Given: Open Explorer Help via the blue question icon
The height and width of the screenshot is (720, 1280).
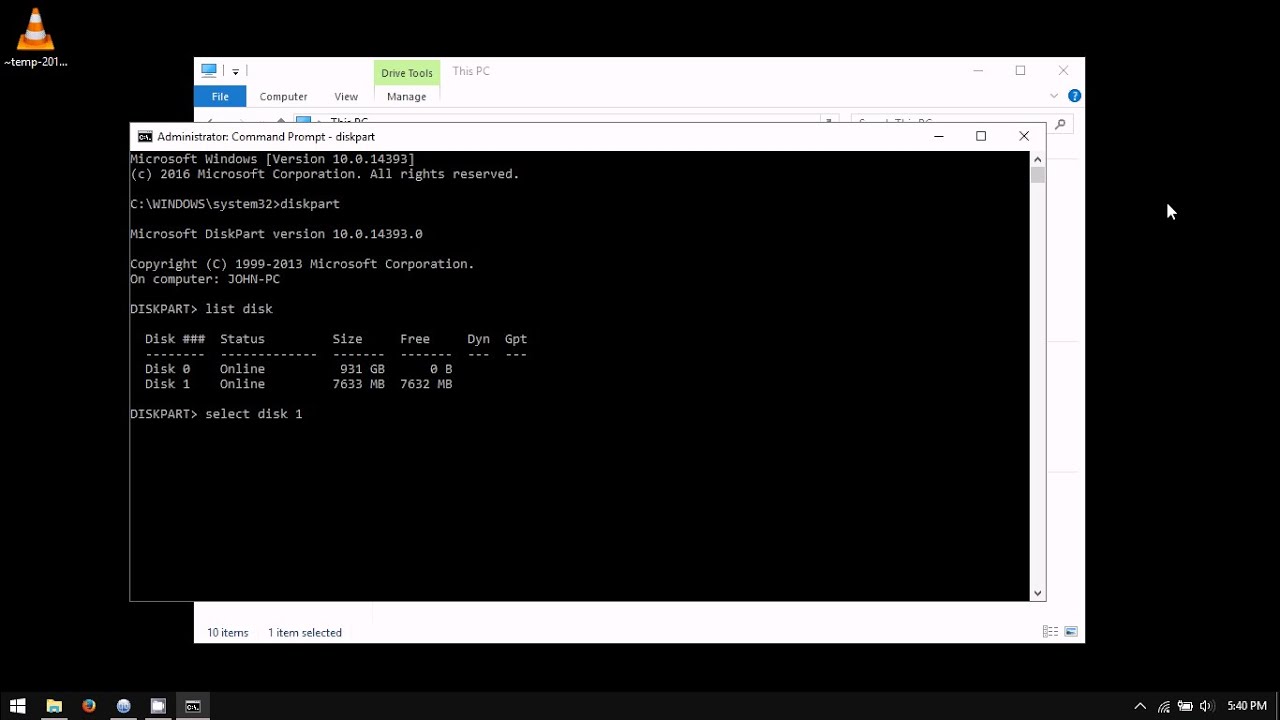Looking at the screenshot, I should (1074, 96).
